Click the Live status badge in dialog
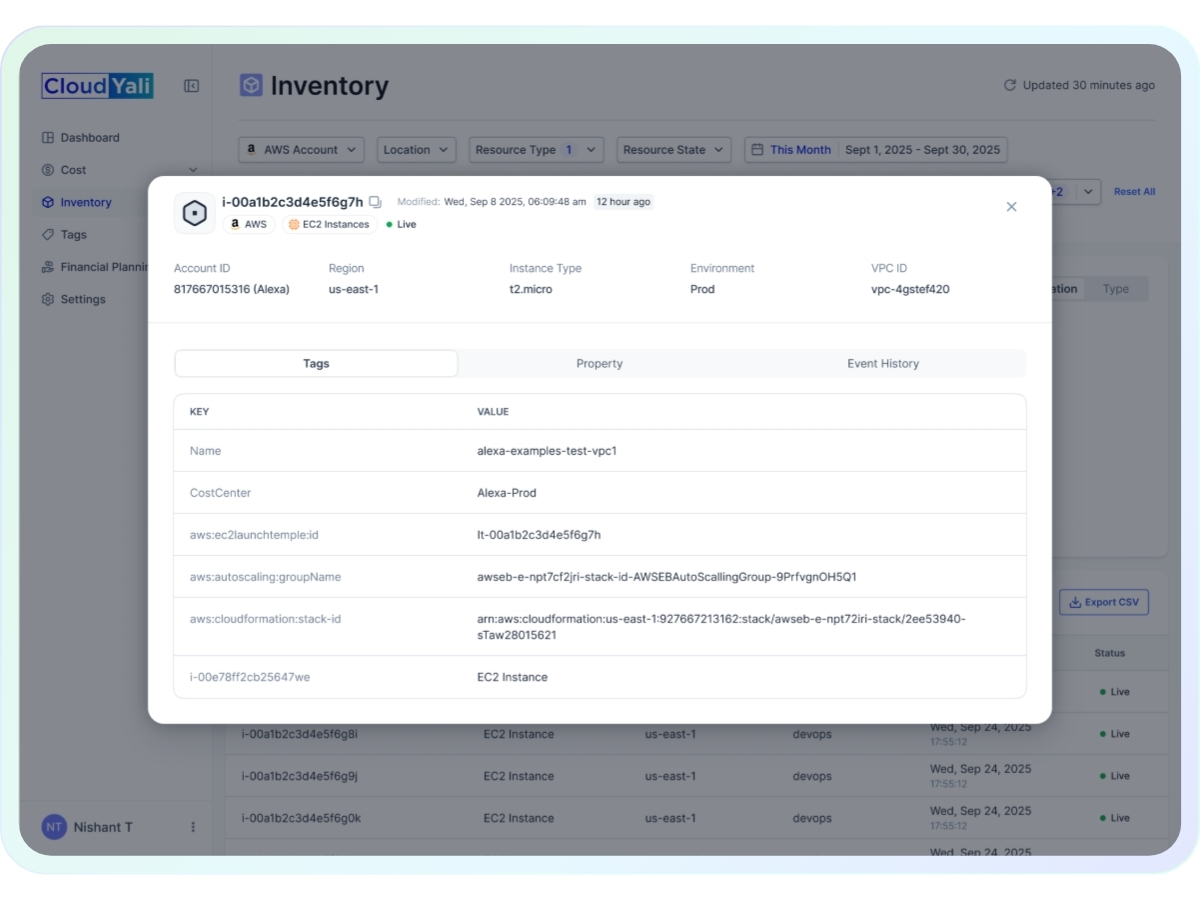This screenshot has width=1200, height=900. pos(401,225)
